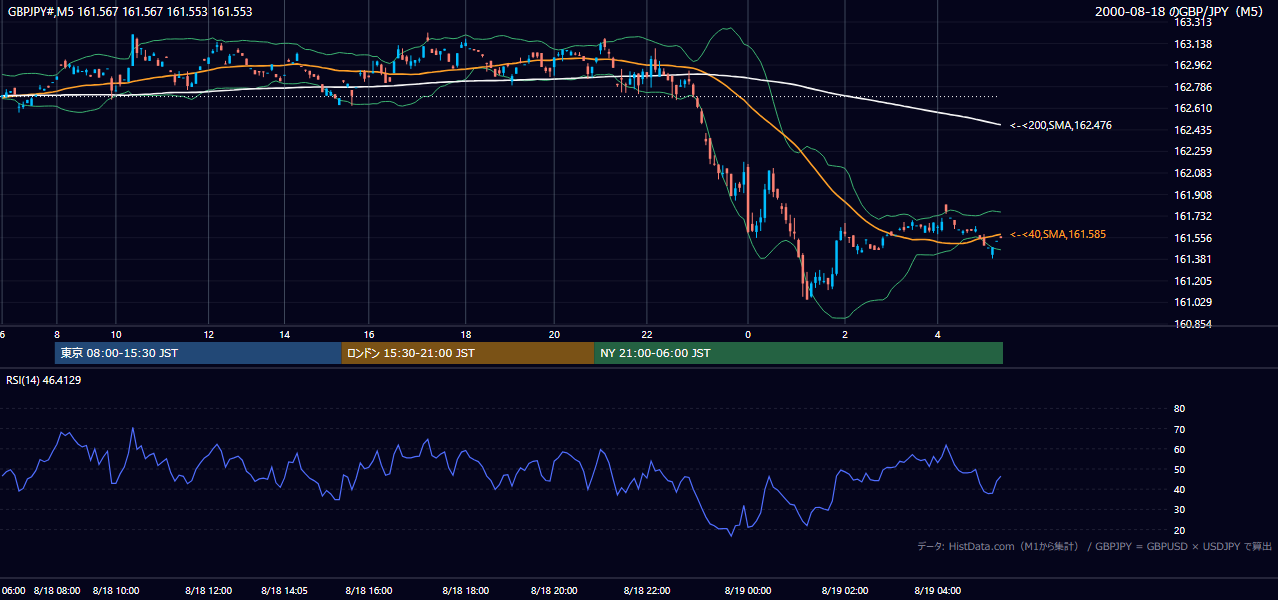Click RSI scale level 30
The height and width of the screenshot is (600, 1278).
(x=1179, y=510)
